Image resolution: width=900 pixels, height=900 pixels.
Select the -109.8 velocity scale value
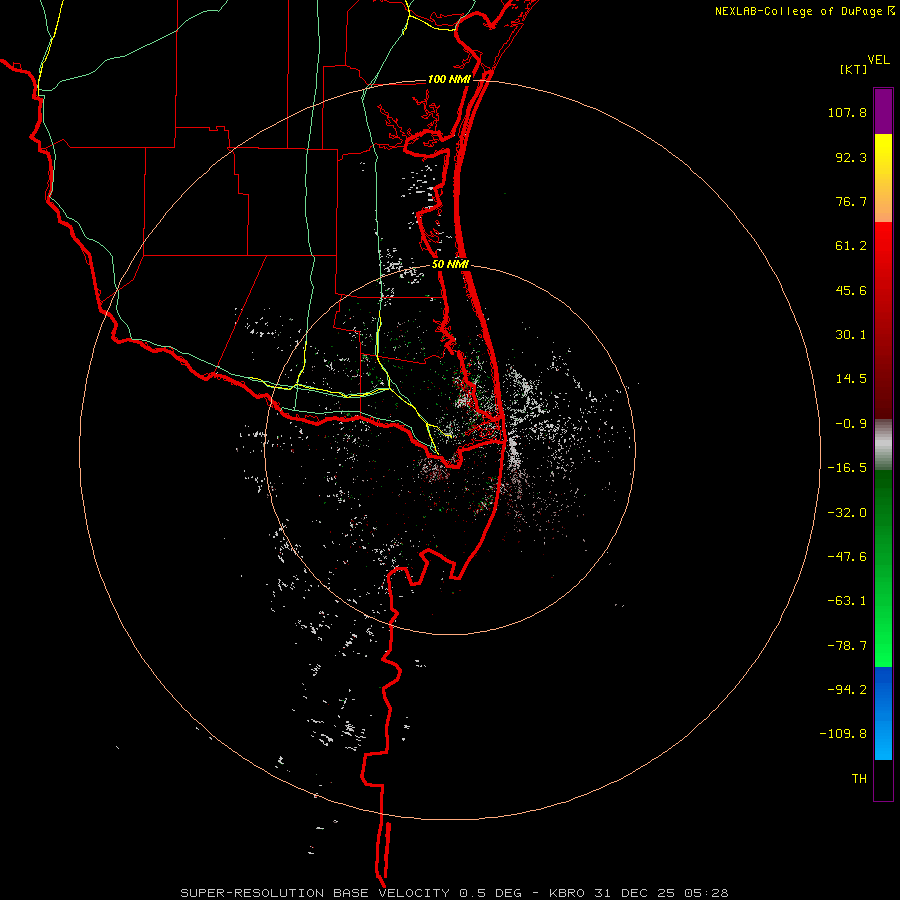pos(843,734)
